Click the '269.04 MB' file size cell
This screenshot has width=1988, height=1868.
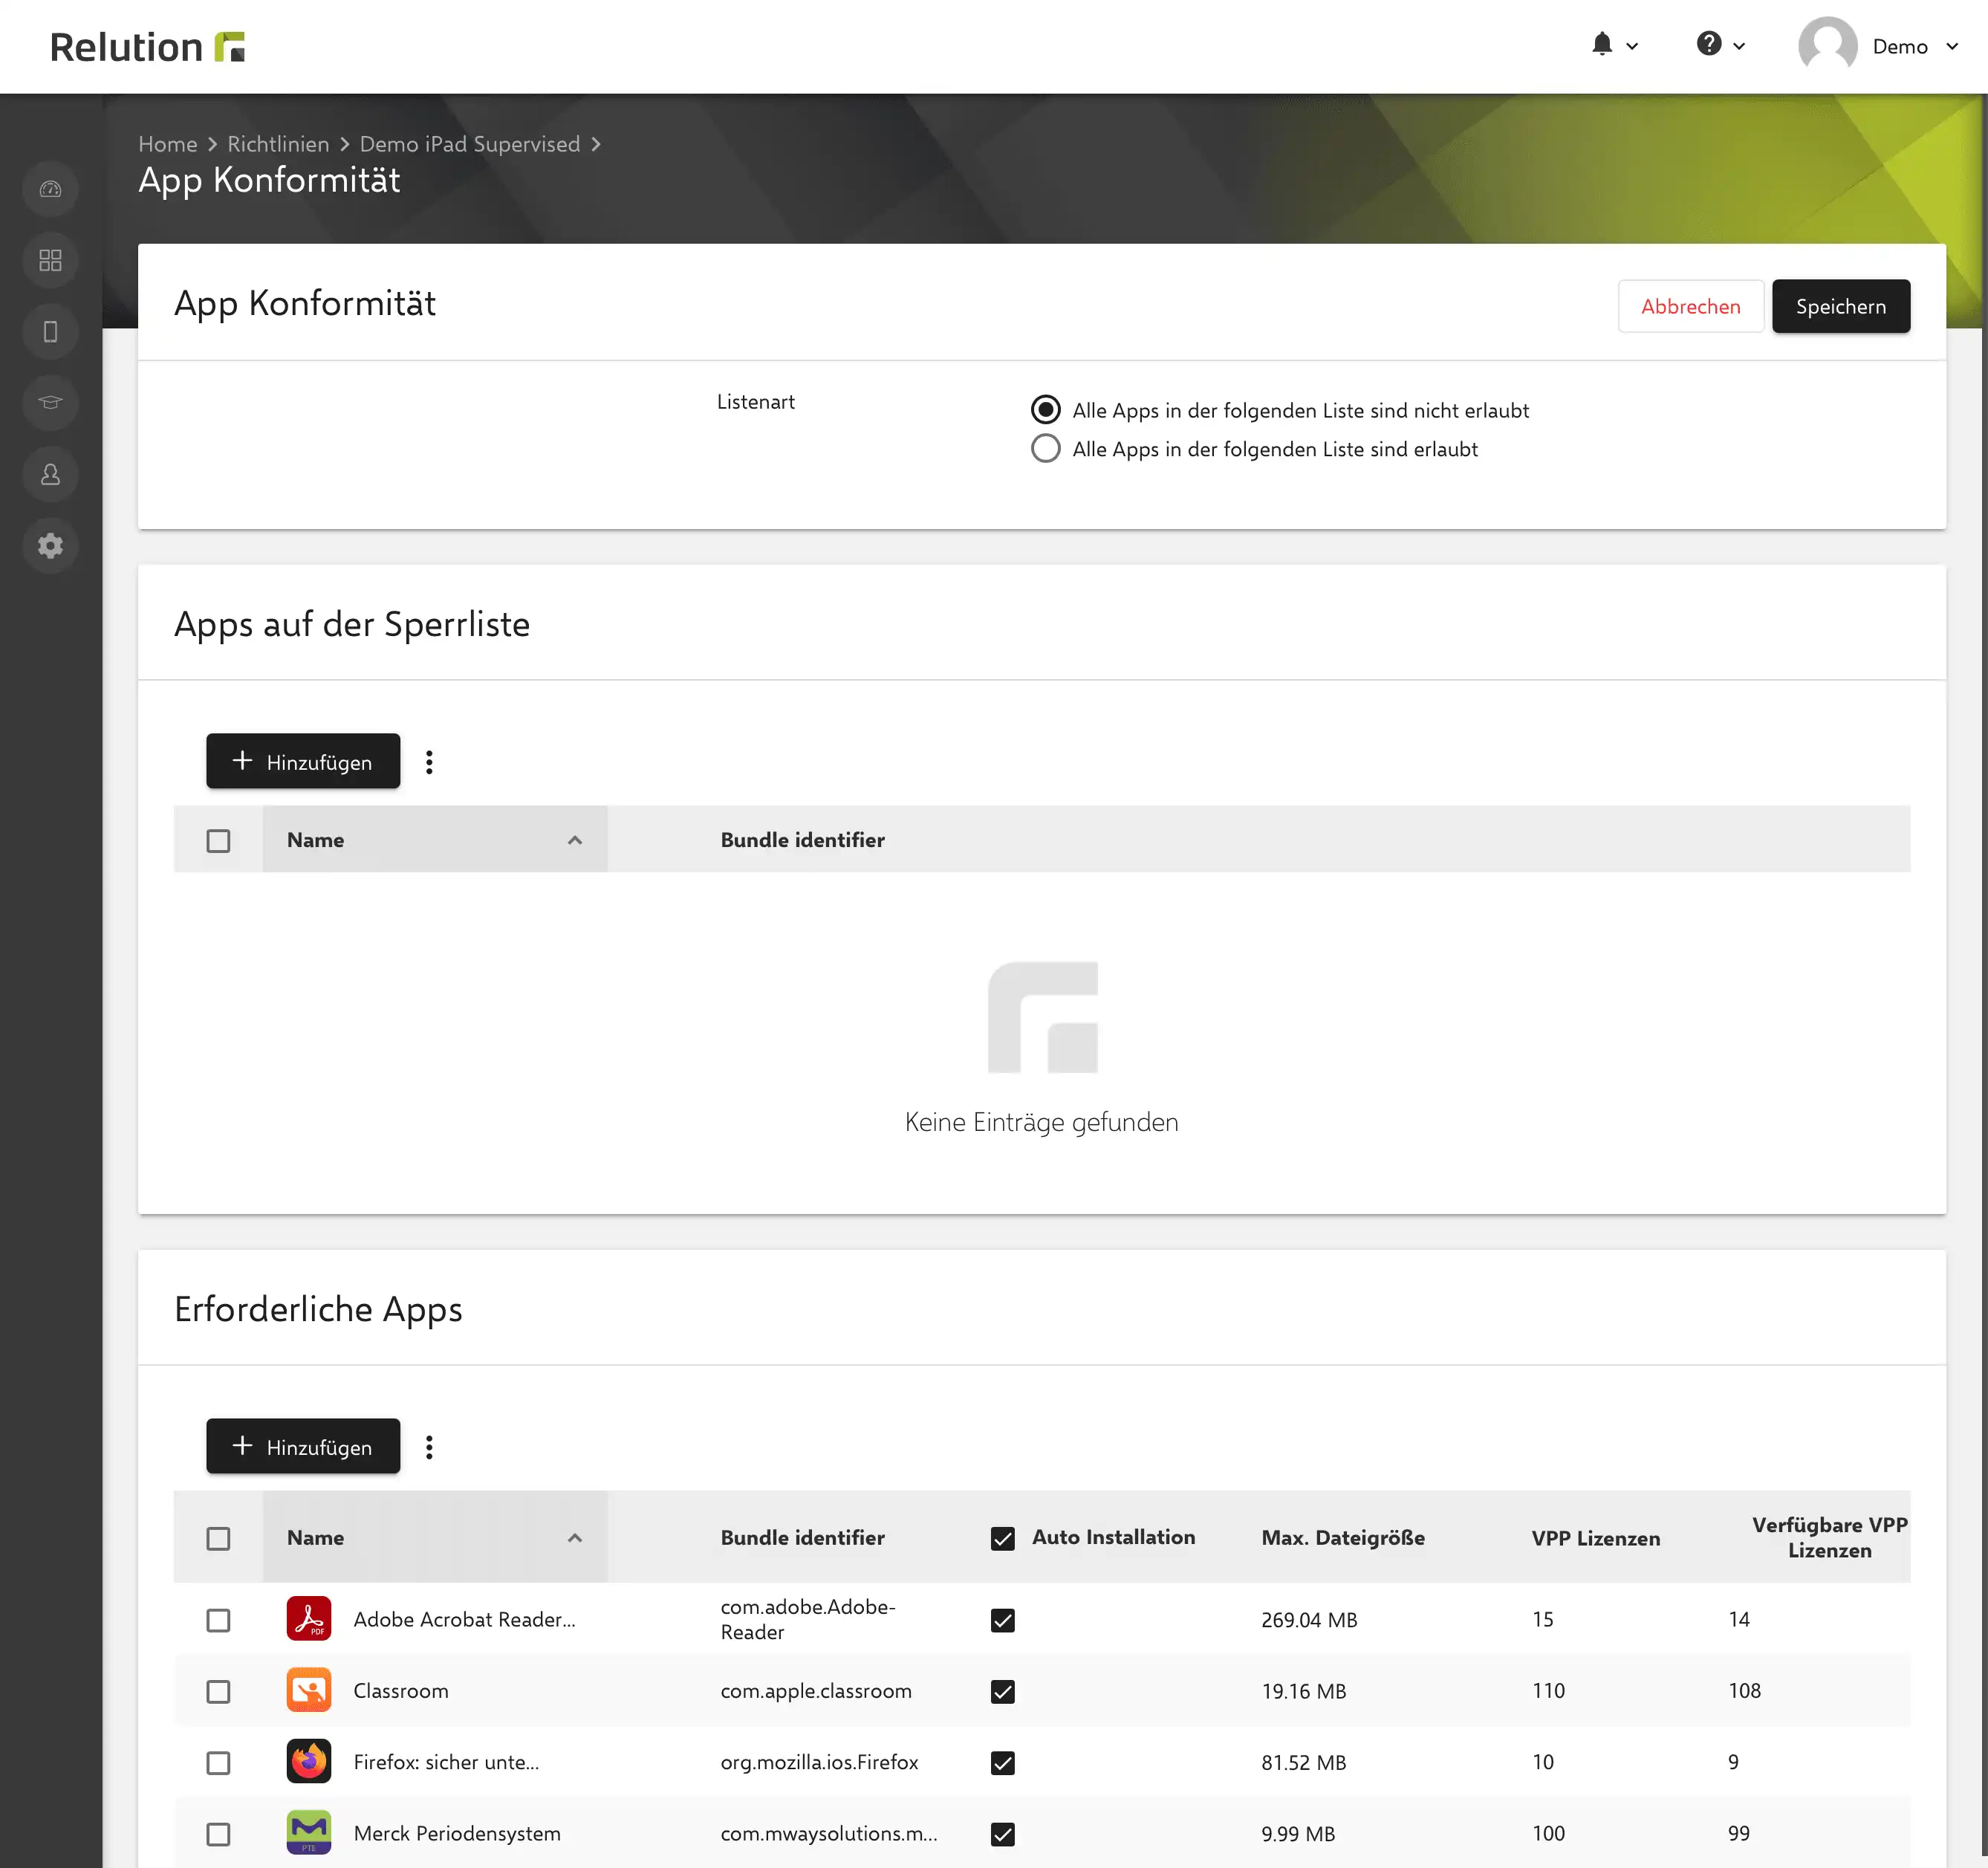tap(1309, 1620)
